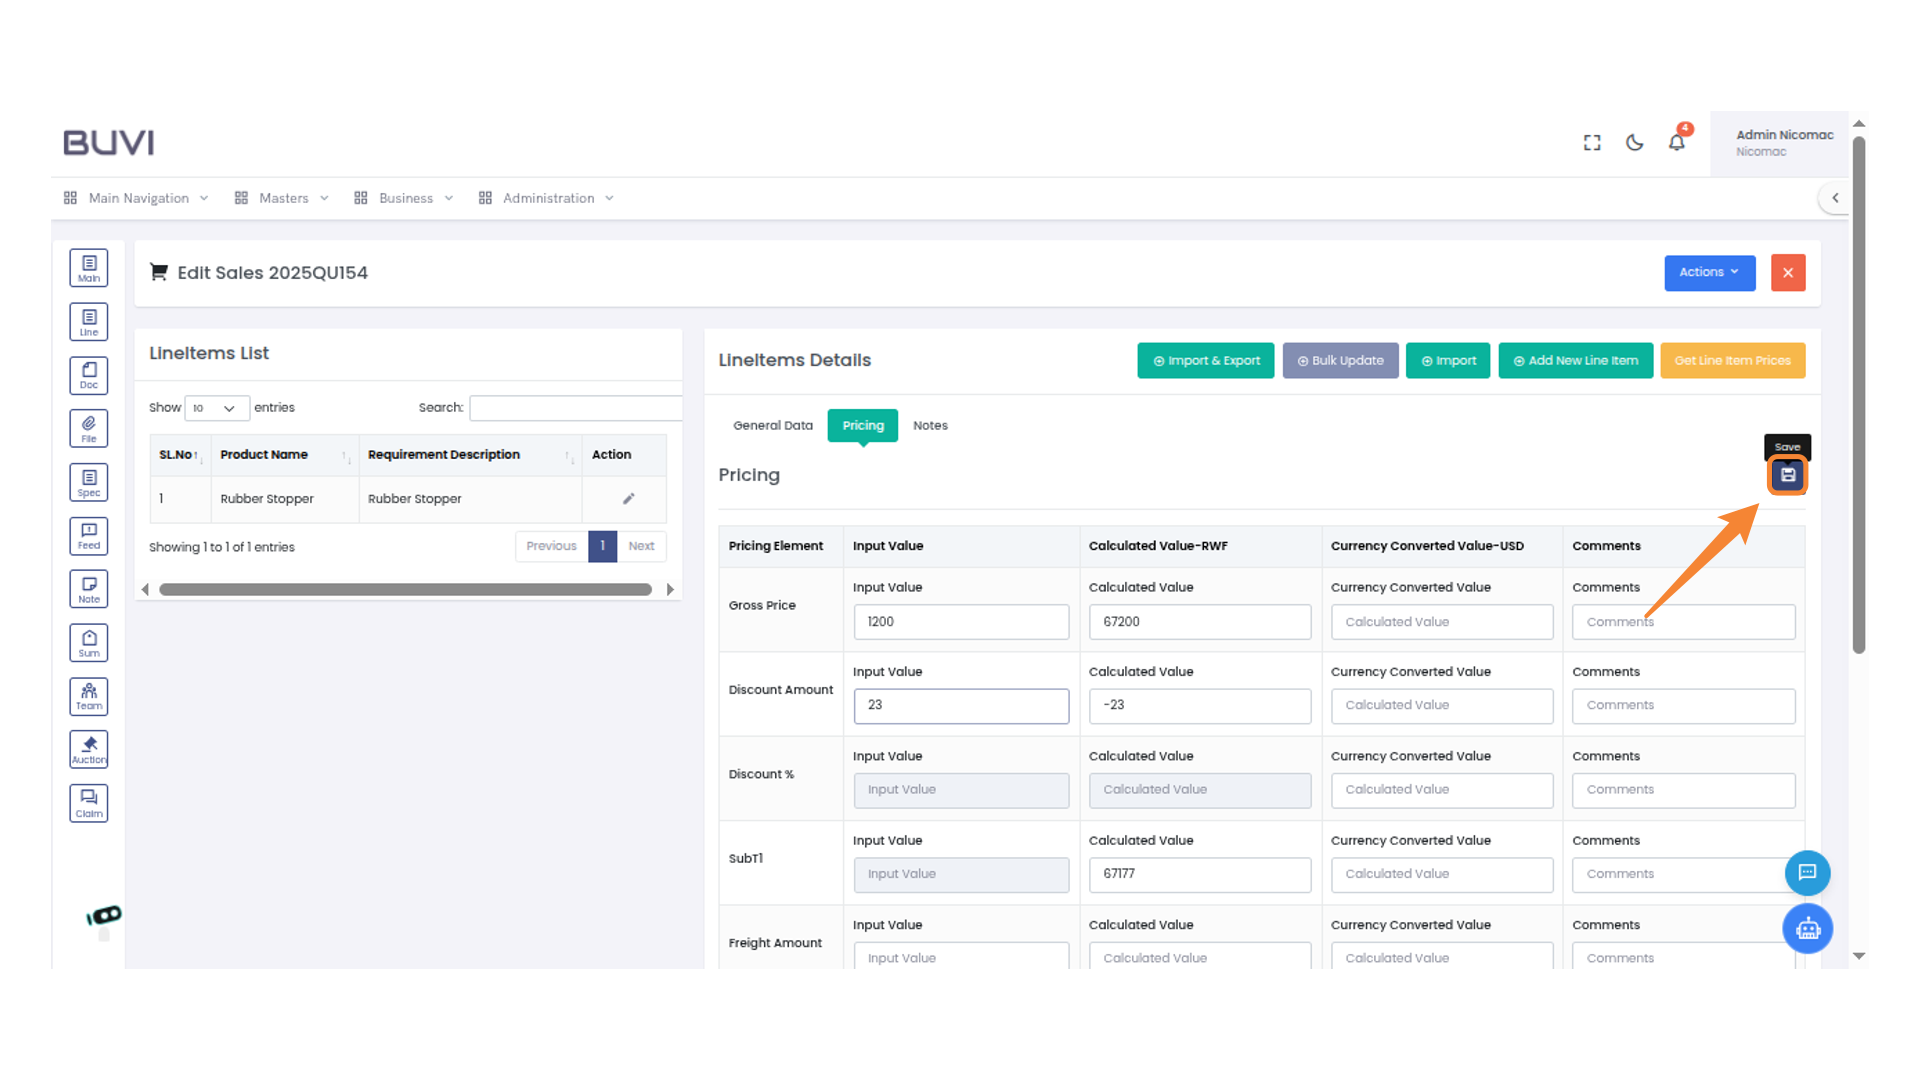Open the notifications bell

1677,142
